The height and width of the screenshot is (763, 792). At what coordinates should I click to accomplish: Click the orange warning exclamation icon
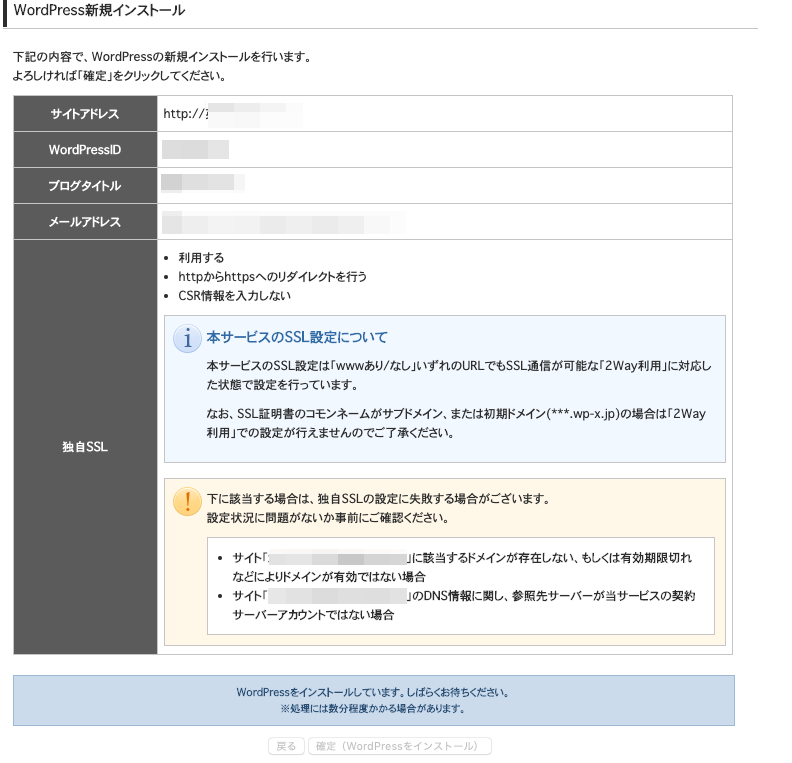[x=187, y=501]
